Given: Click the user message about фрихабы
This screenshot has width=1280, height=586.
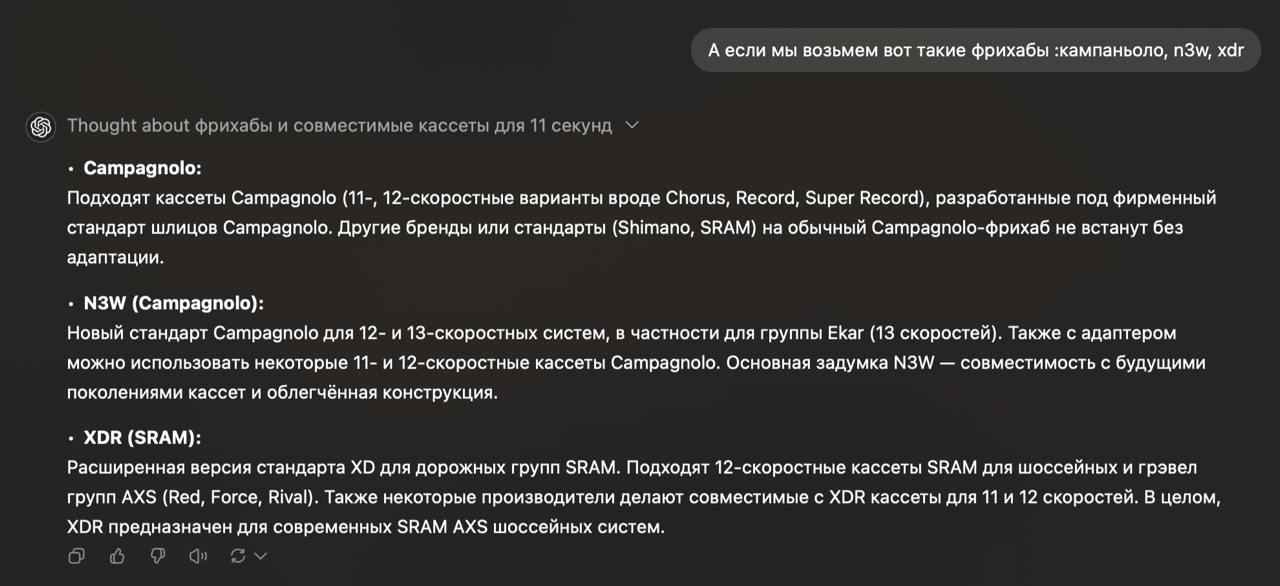Looking at the screenshot, I should [976, 50].
